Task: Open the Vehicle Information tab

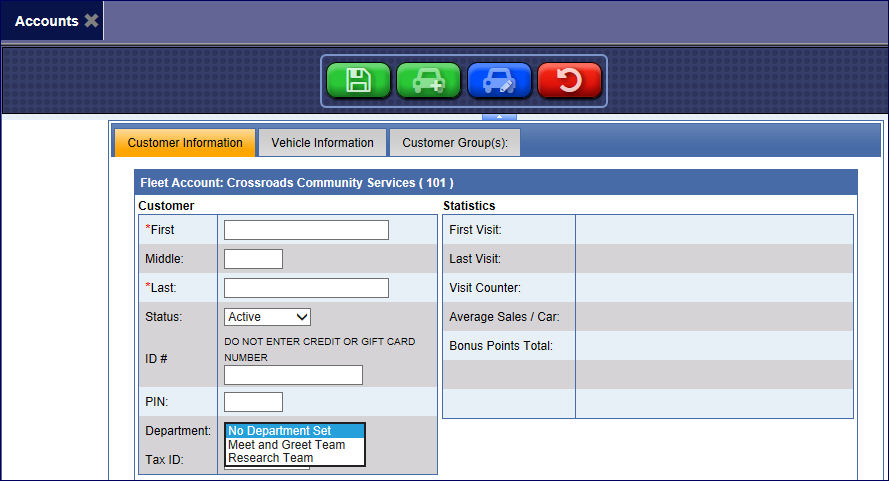Action: point(322,143)
